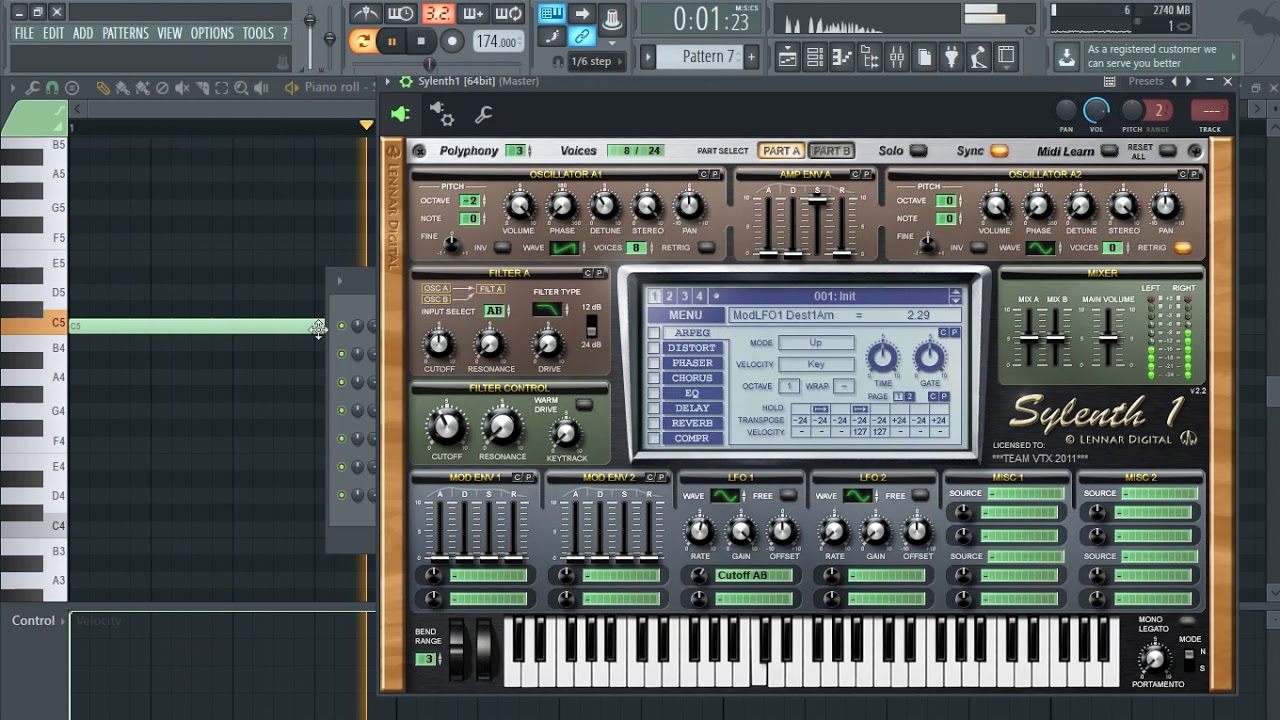The image size is (1280, 720).
Task: Select the piano roll draw pencil tool
Action: pos(102,88)
